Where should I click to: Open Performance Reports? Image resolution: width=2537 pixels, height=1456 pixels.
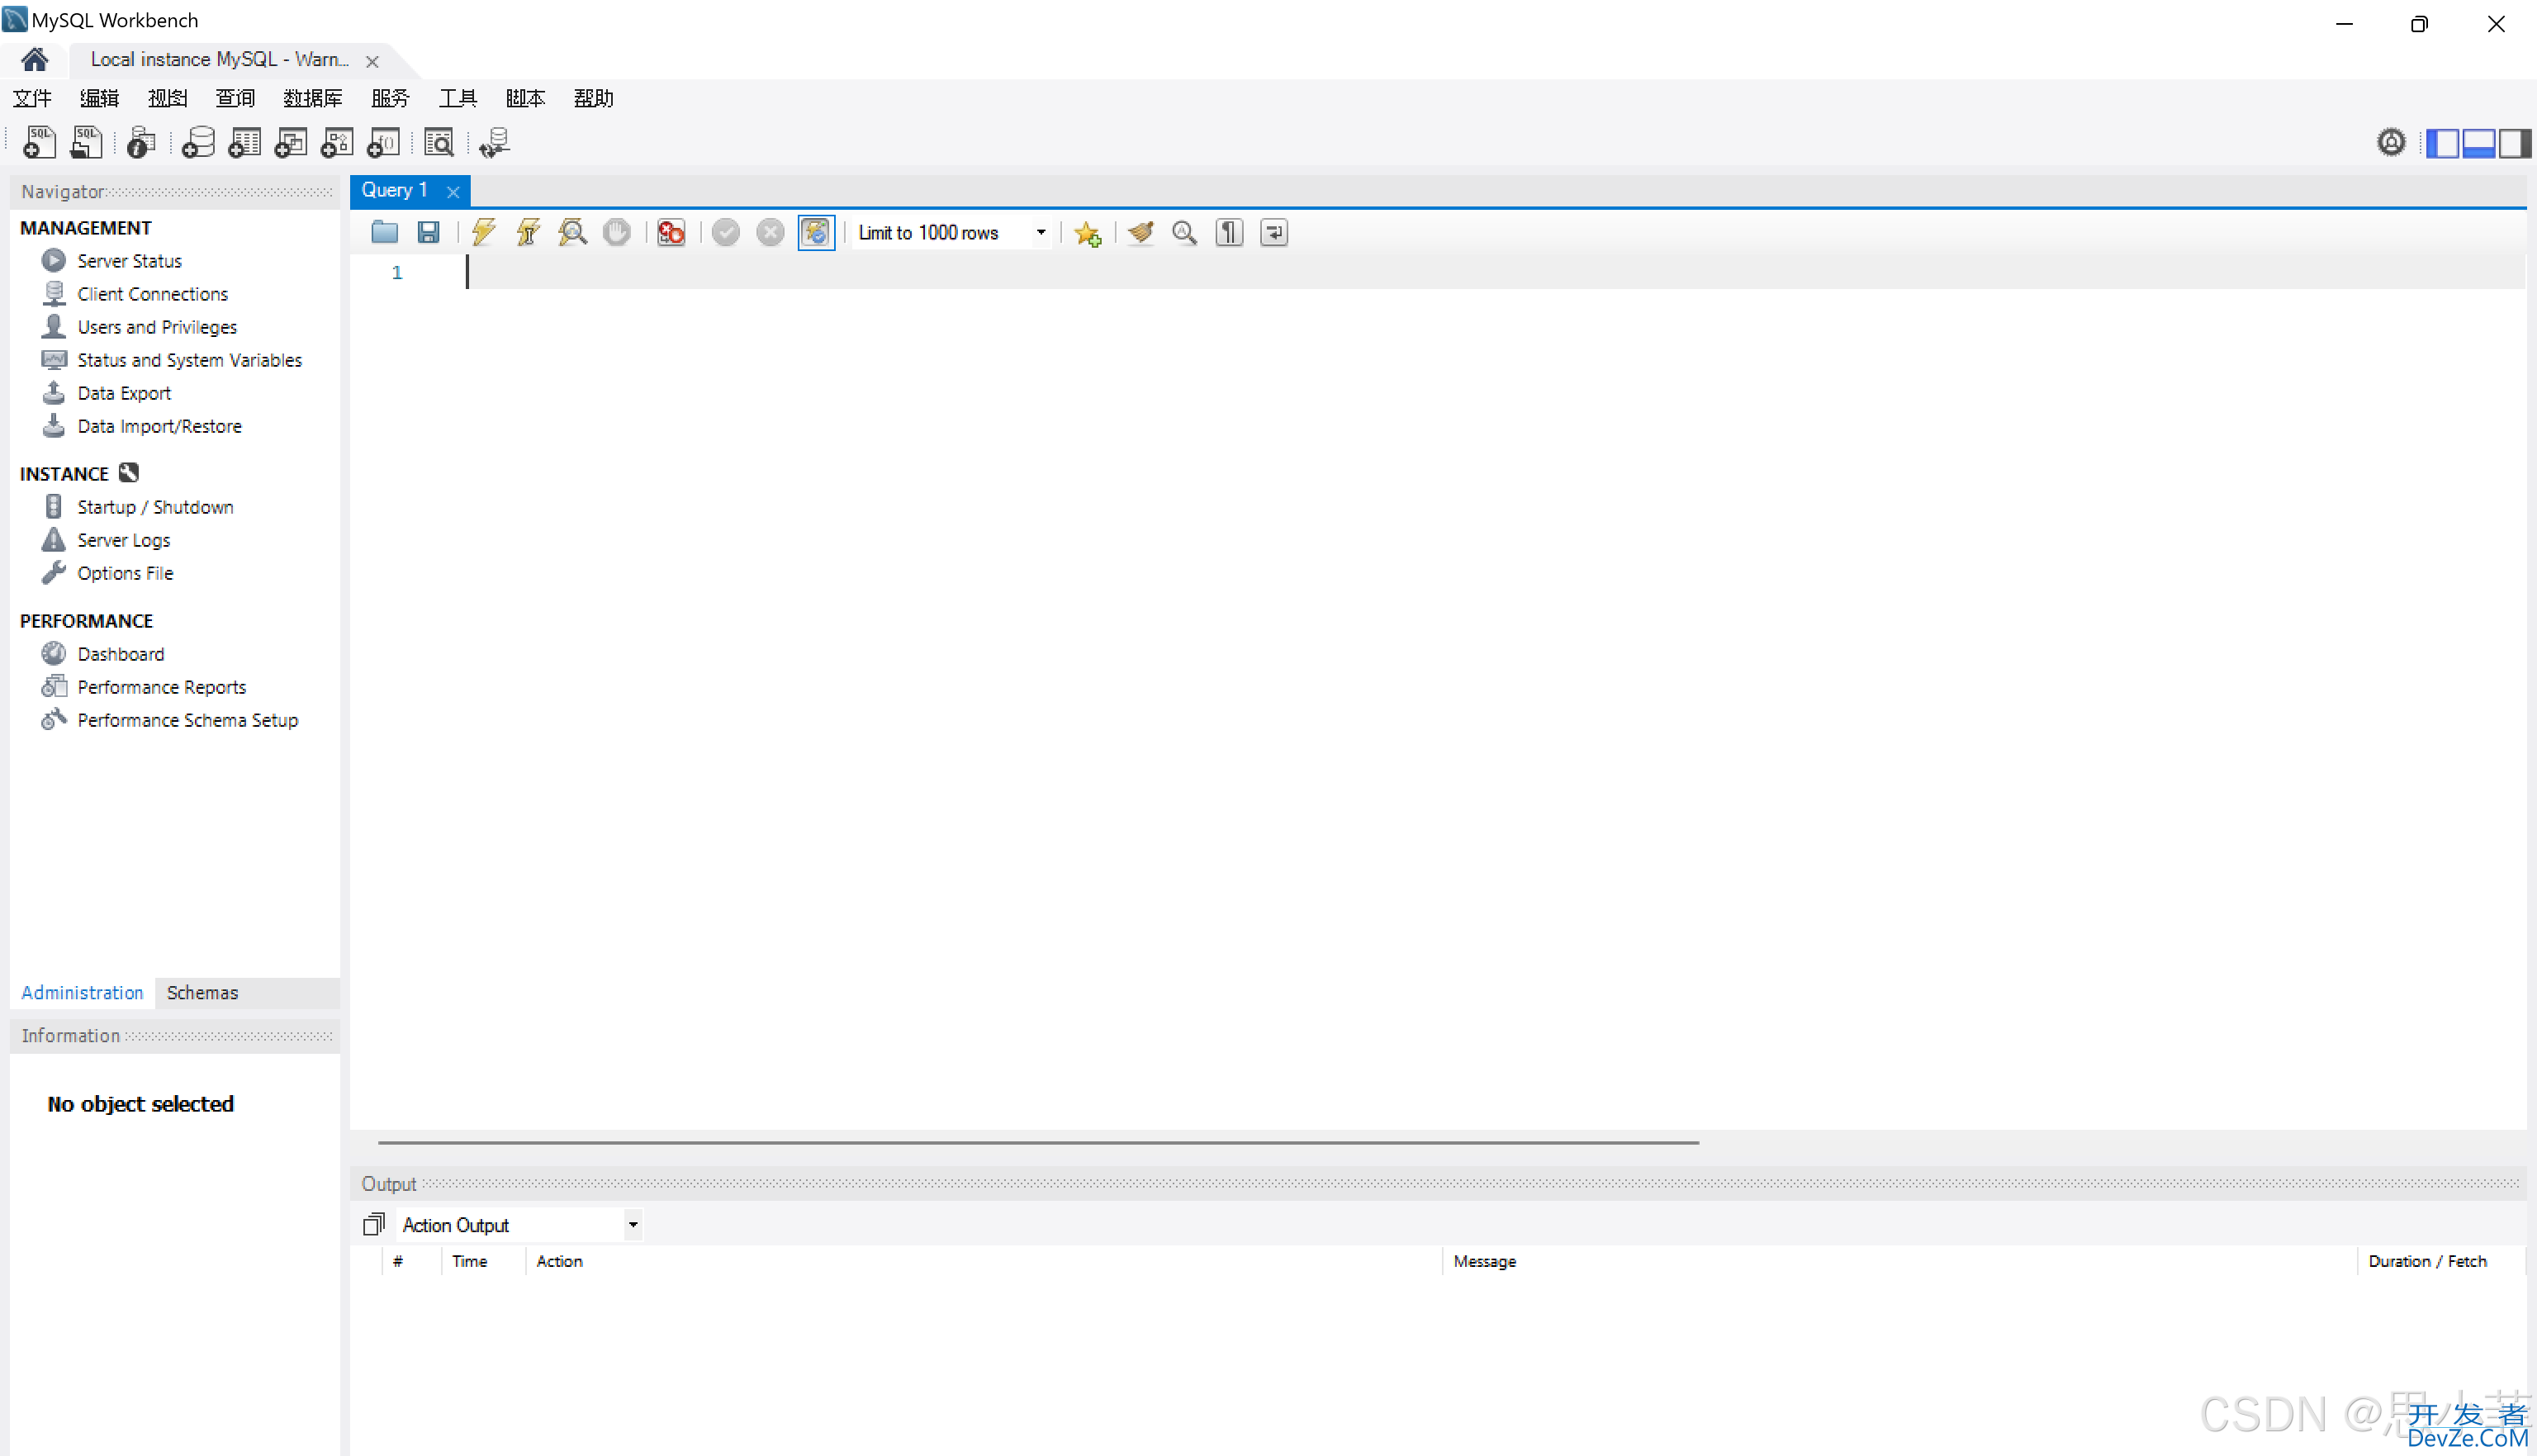[162, 687]
